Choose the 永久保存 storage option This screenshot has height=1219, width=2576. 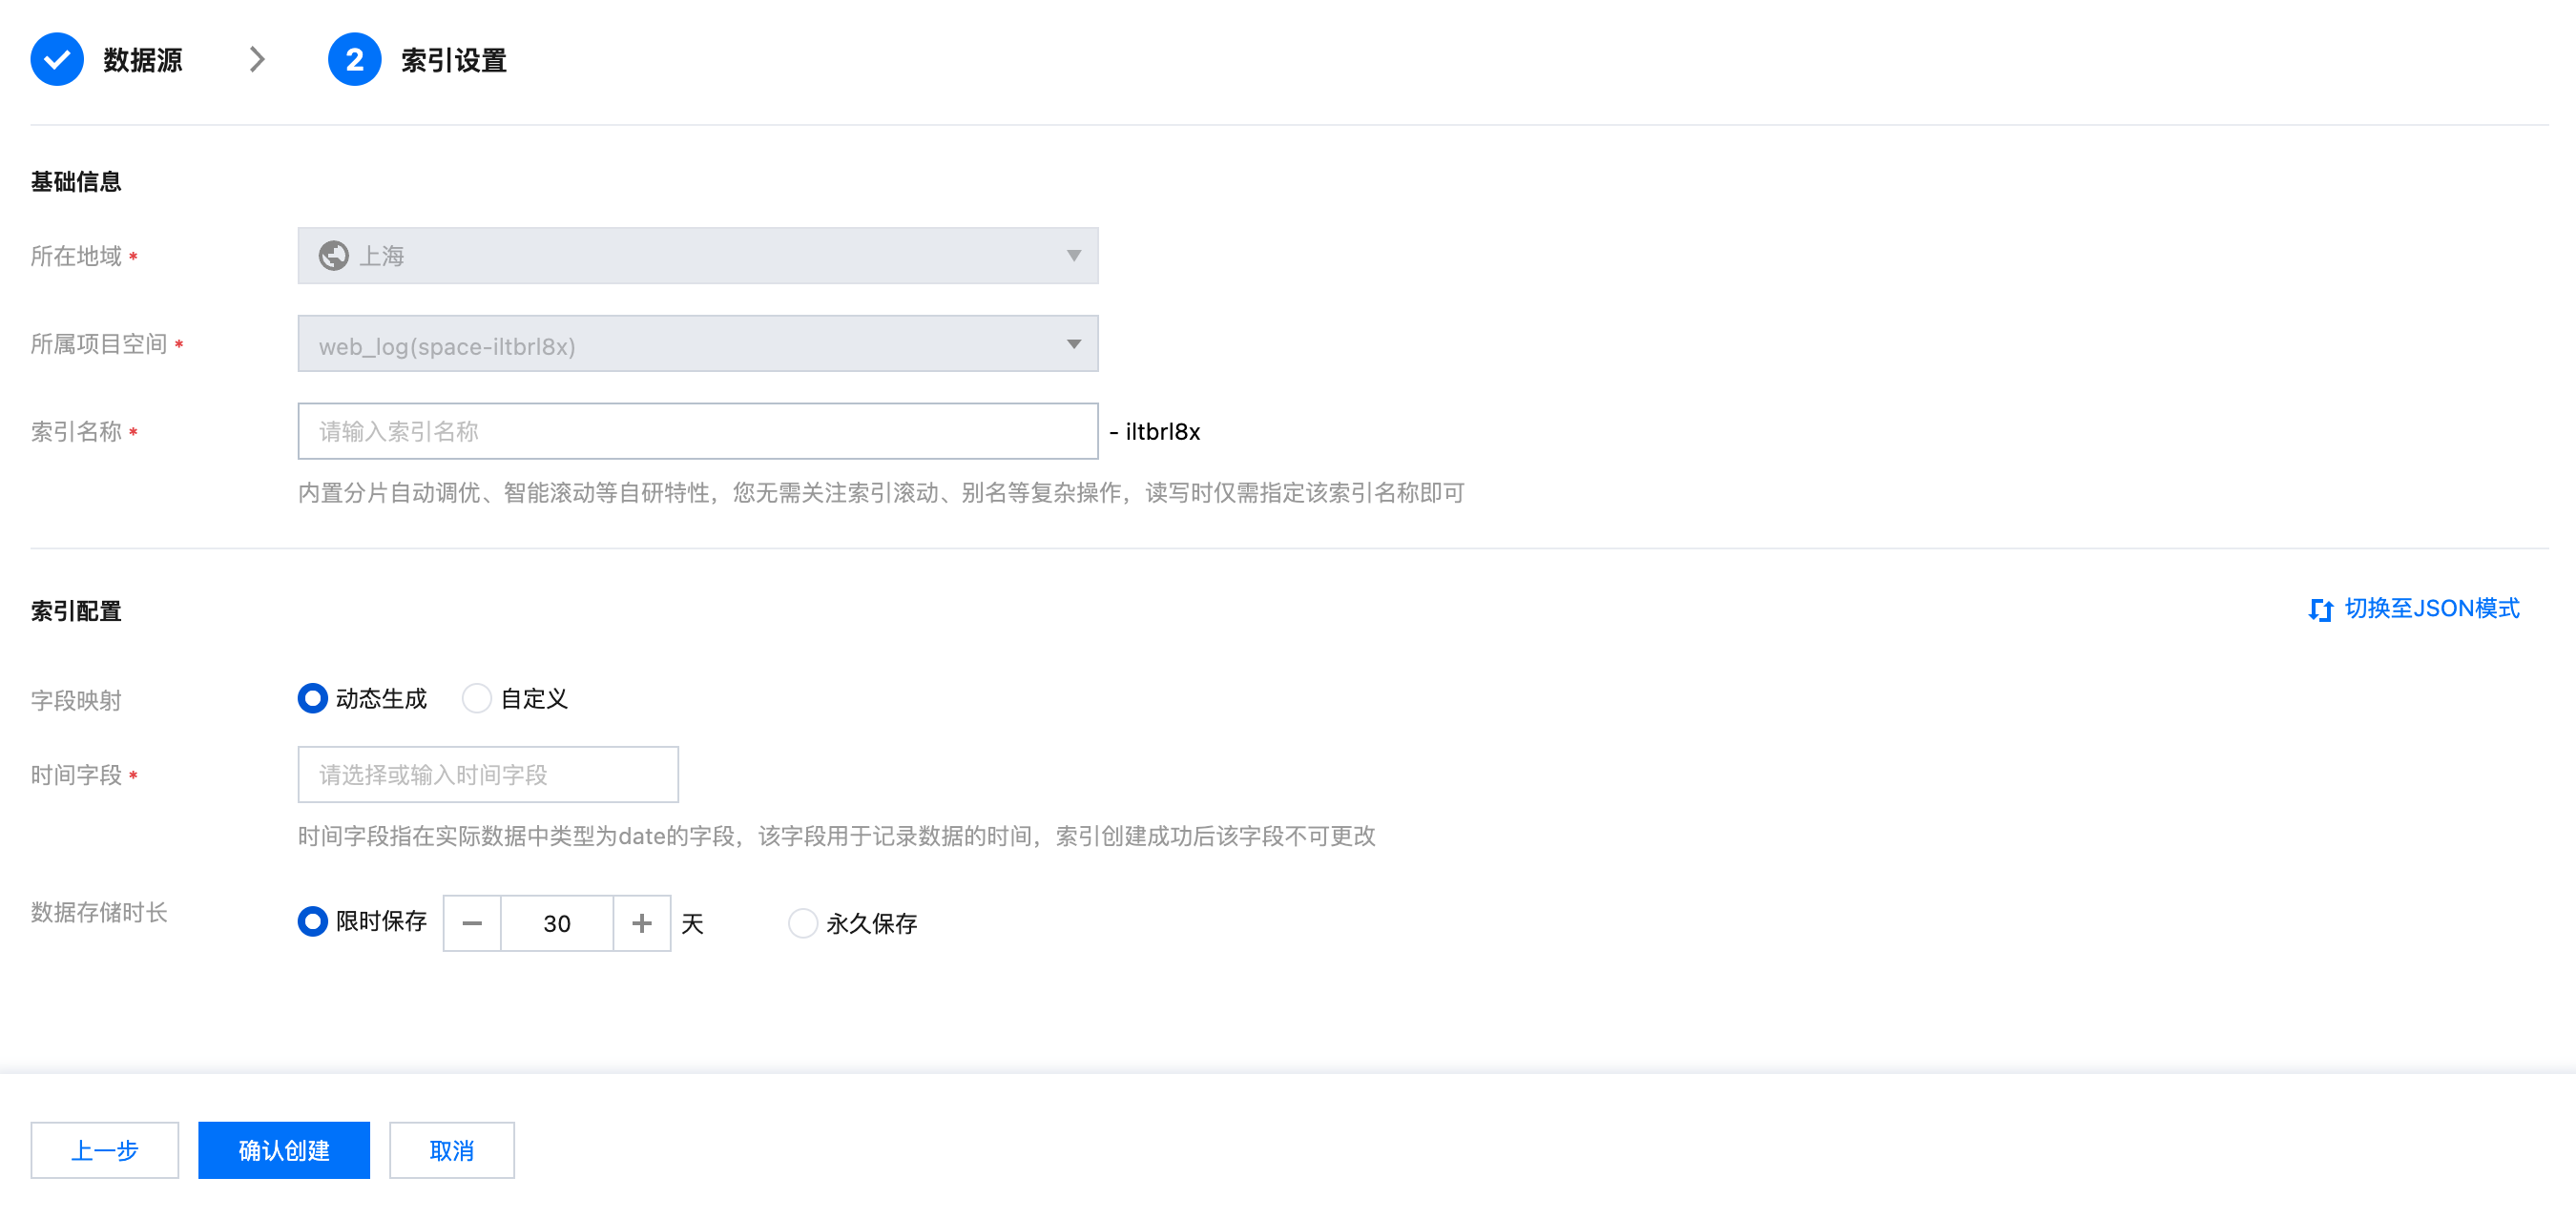(802, 923)
